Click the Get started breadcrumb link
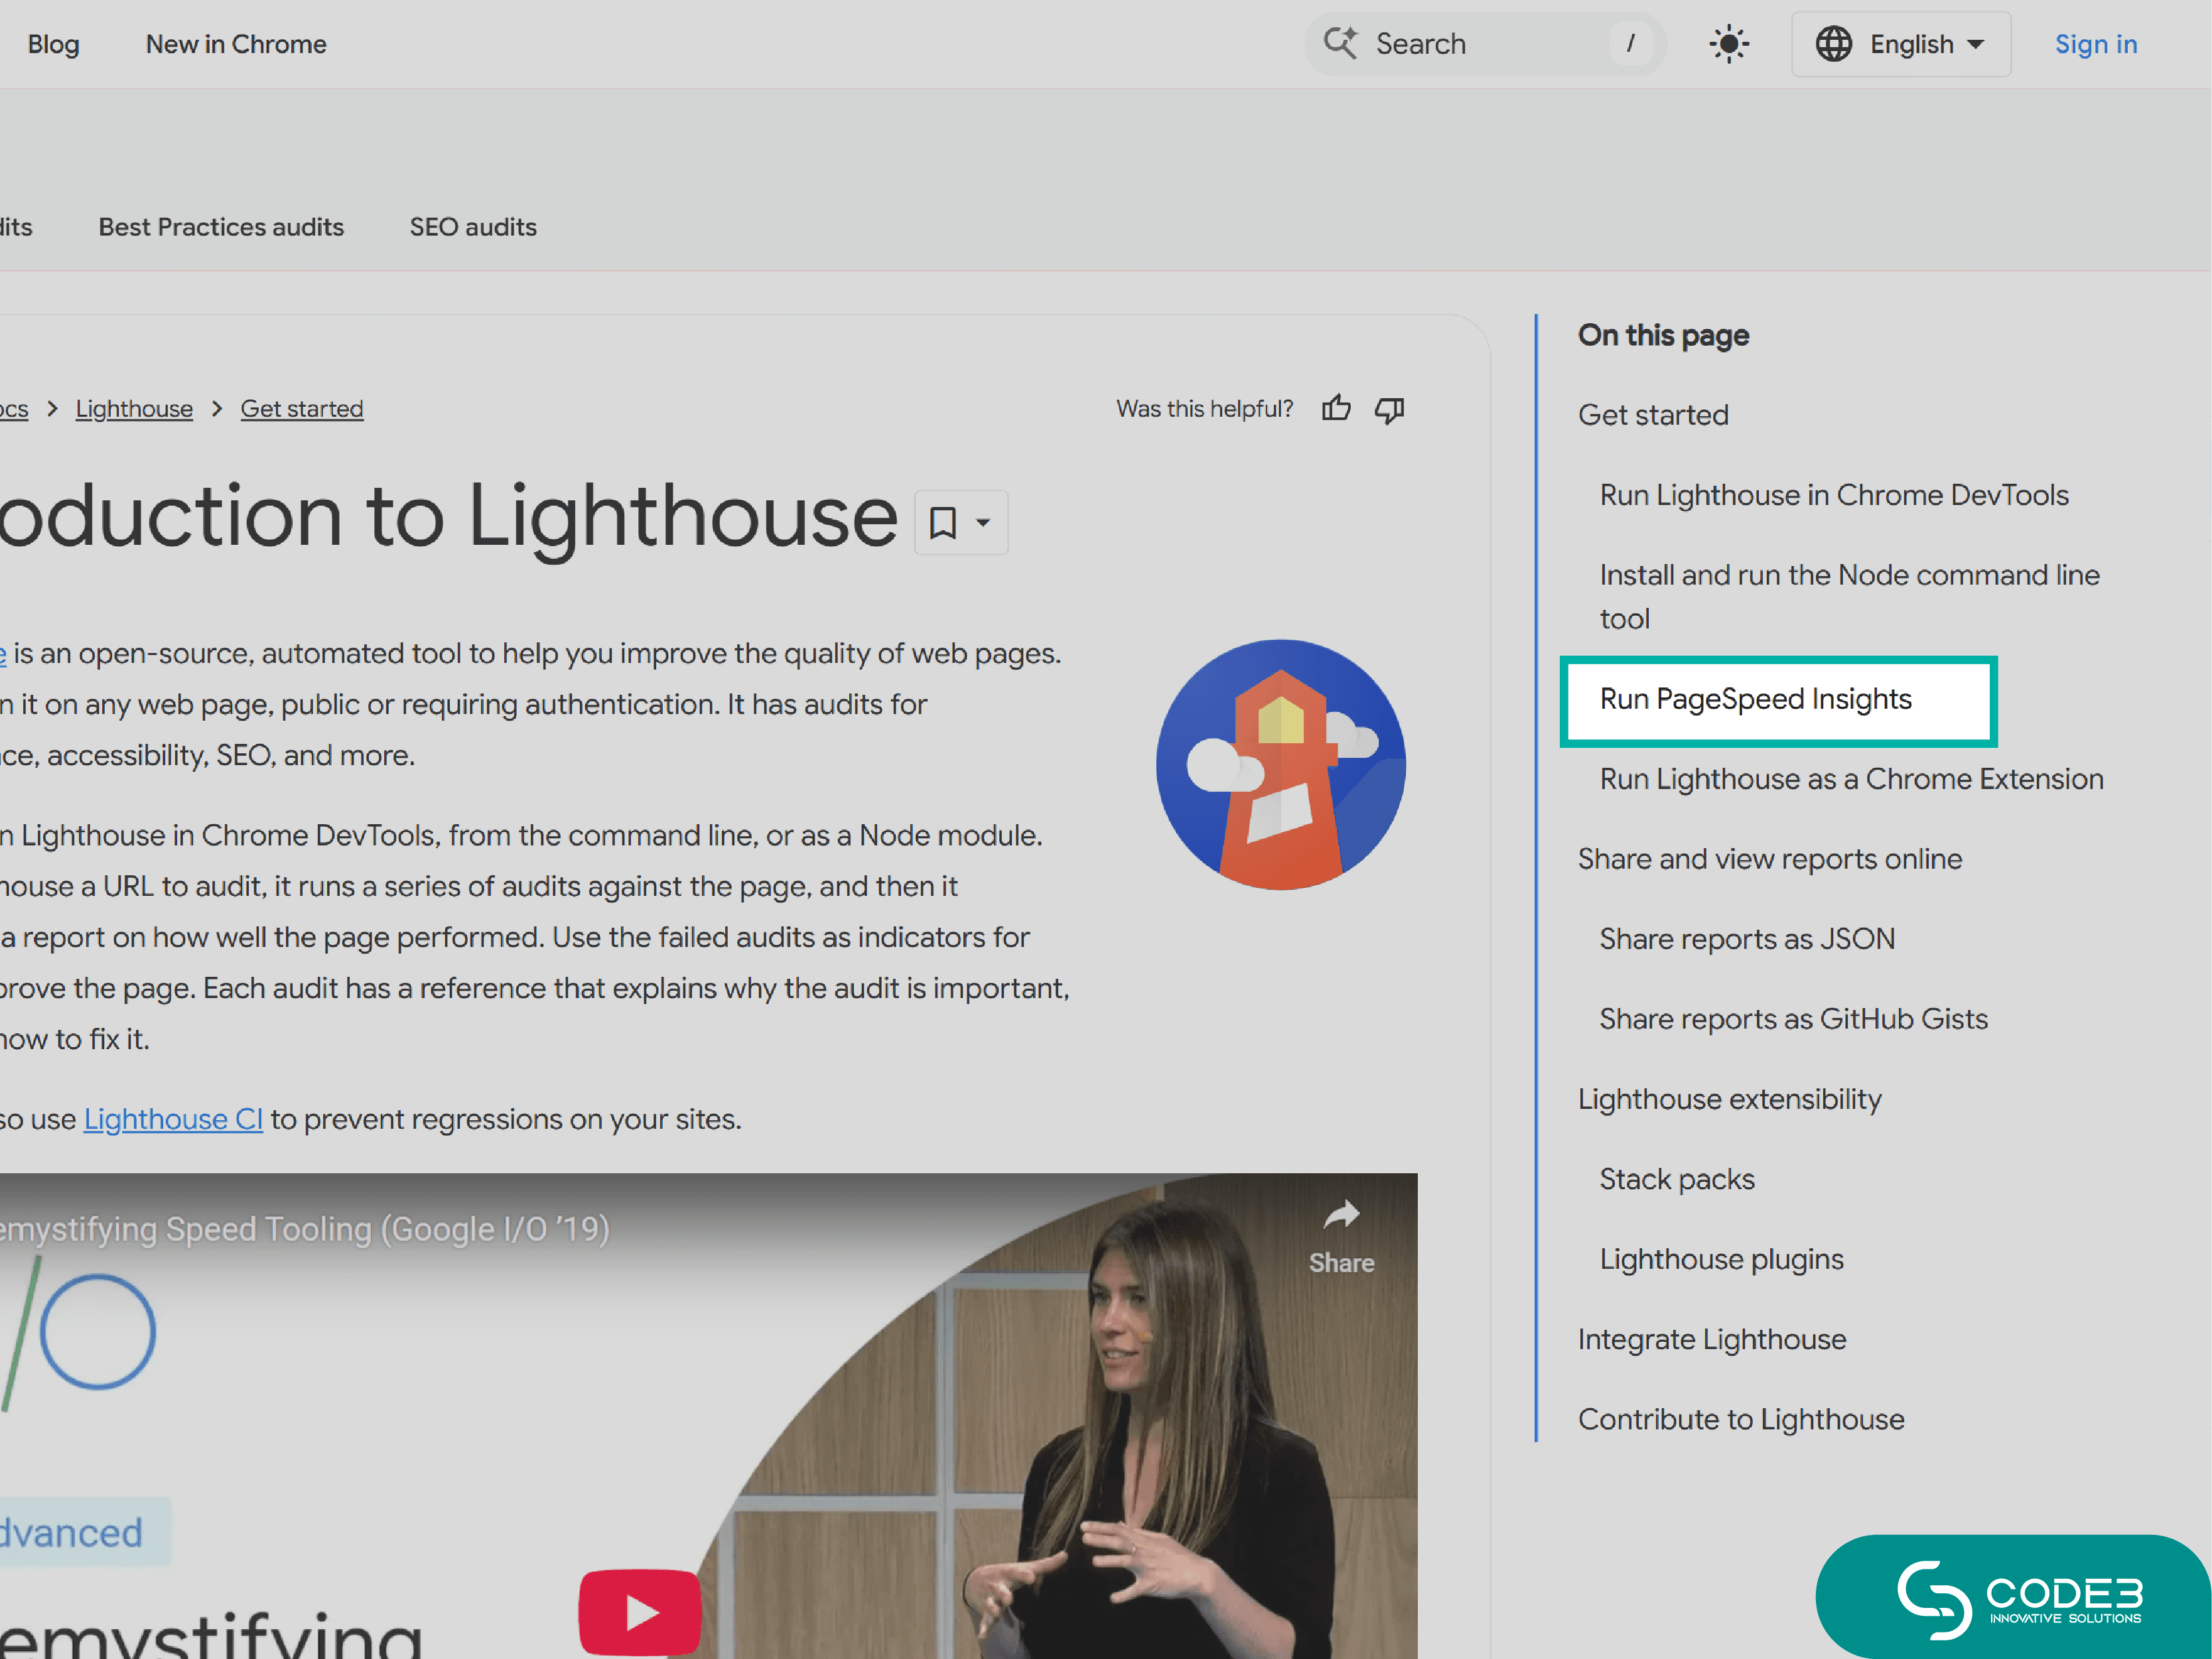The image size is (2212, 1659). pyautogui.click(x=302, y=409)
